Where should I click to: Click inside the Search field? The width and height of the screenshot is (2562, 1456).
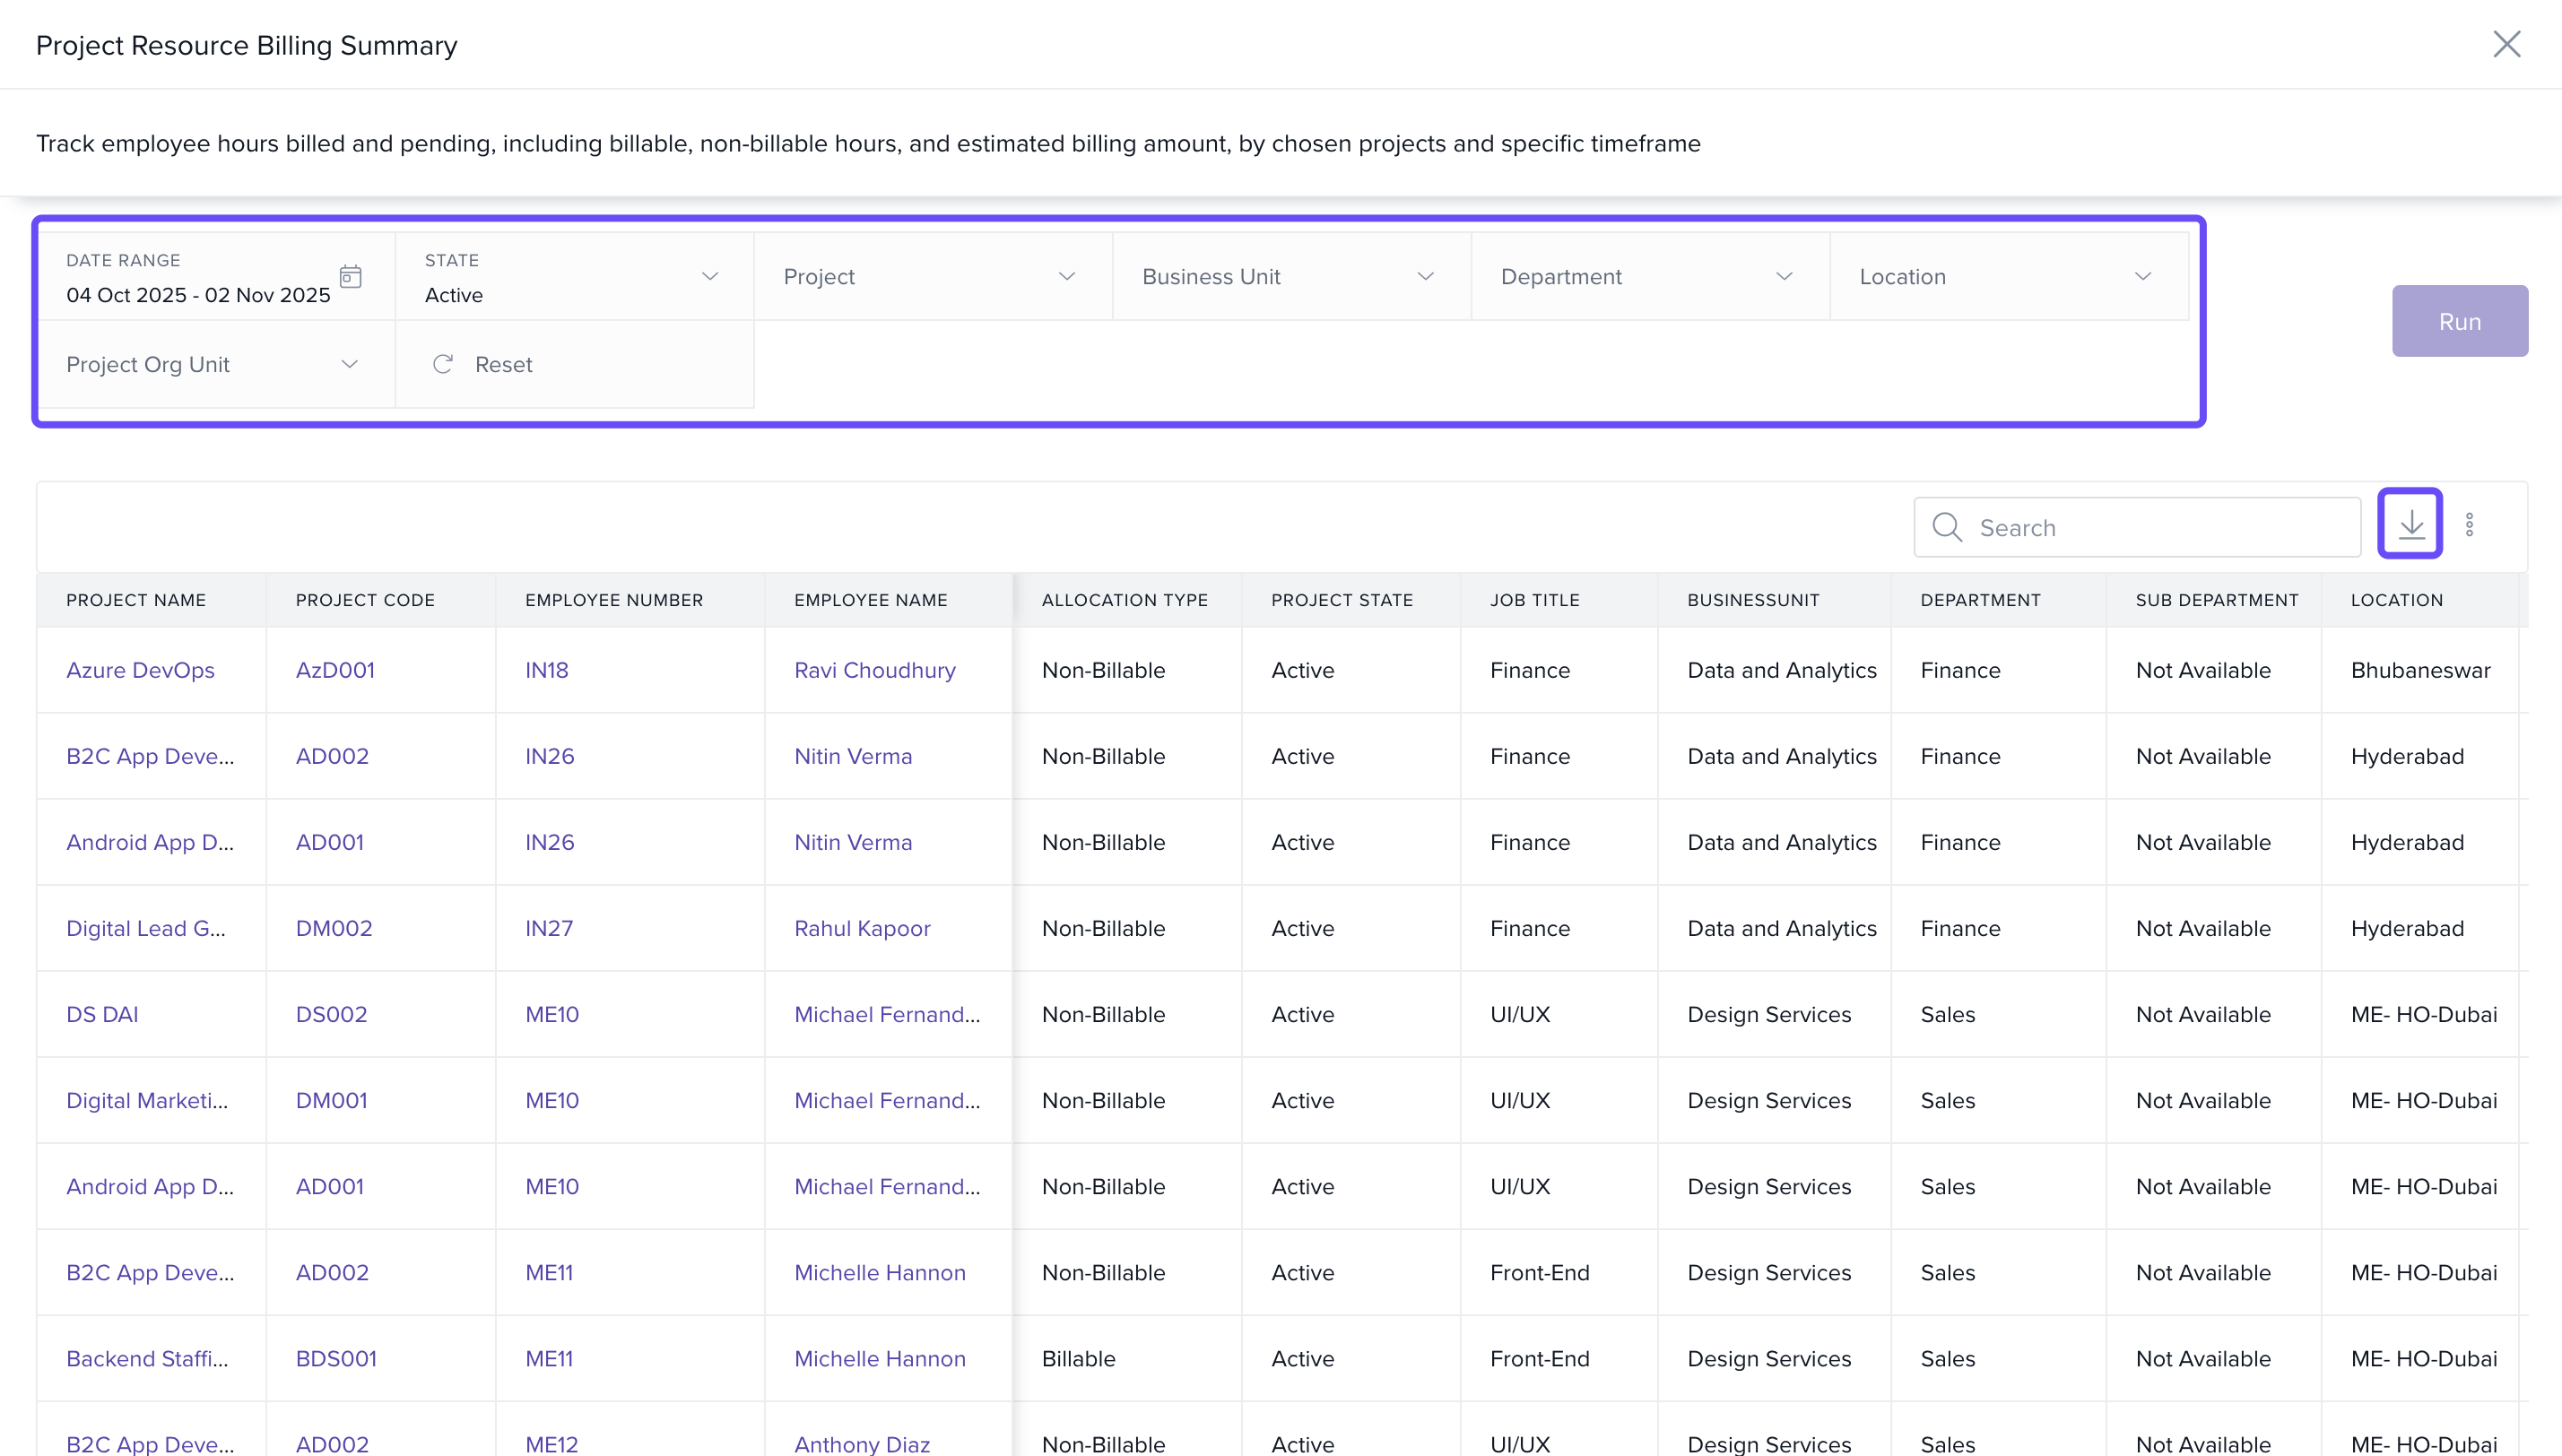(x=2160, y=527)
